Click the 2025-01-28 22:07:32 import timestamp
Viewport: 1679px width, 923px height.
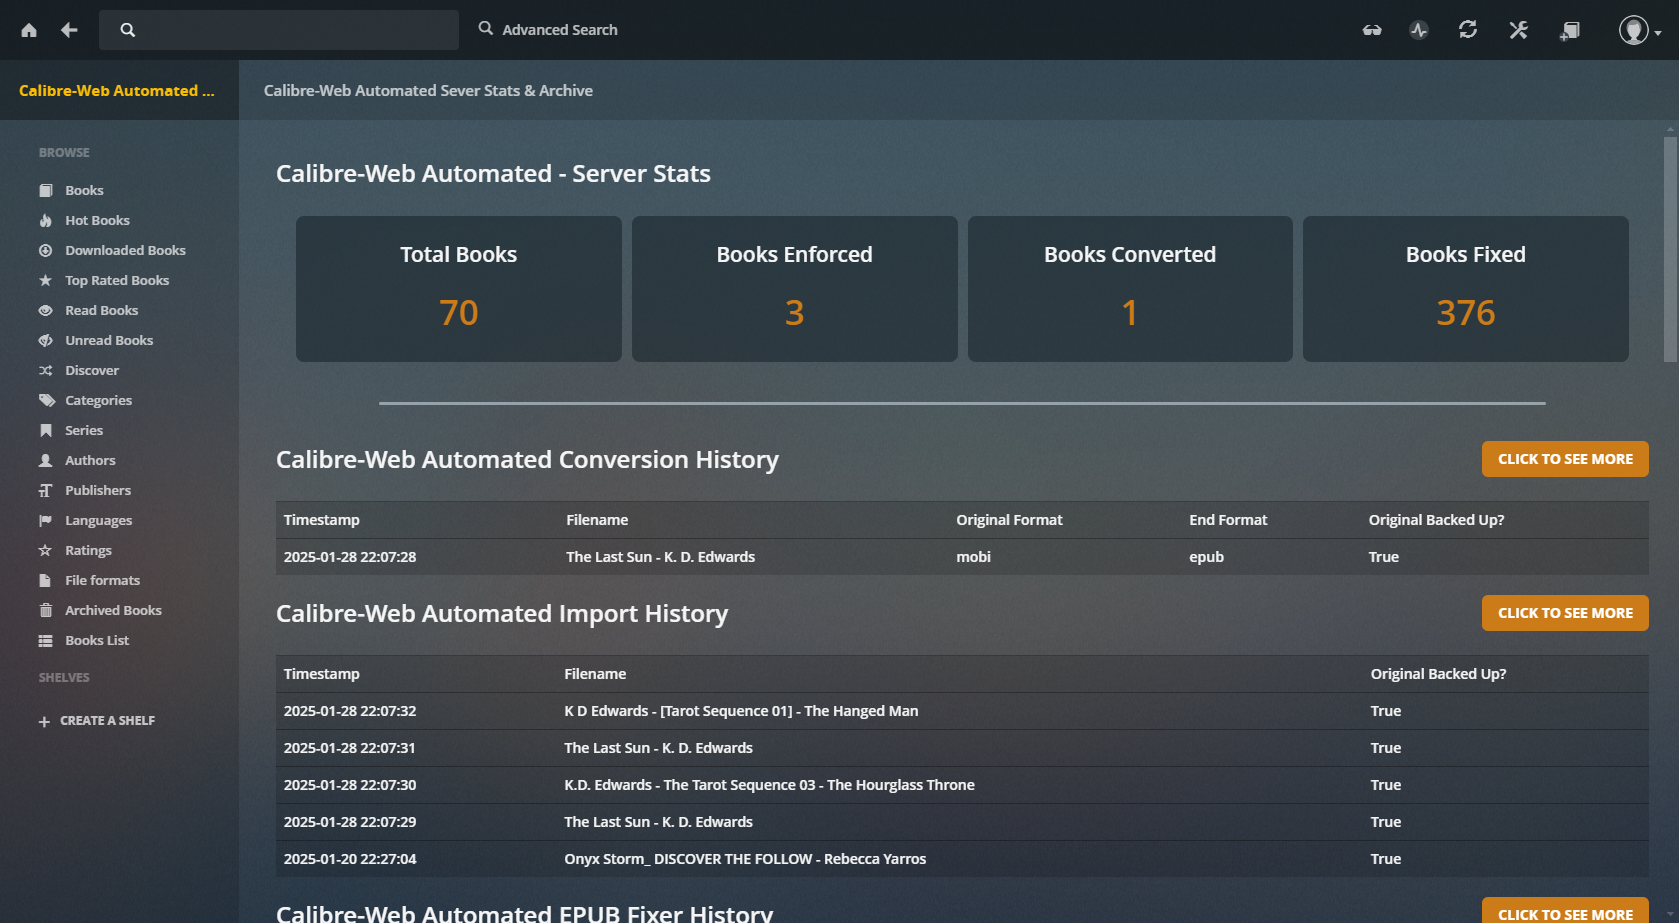click(350, 711)
